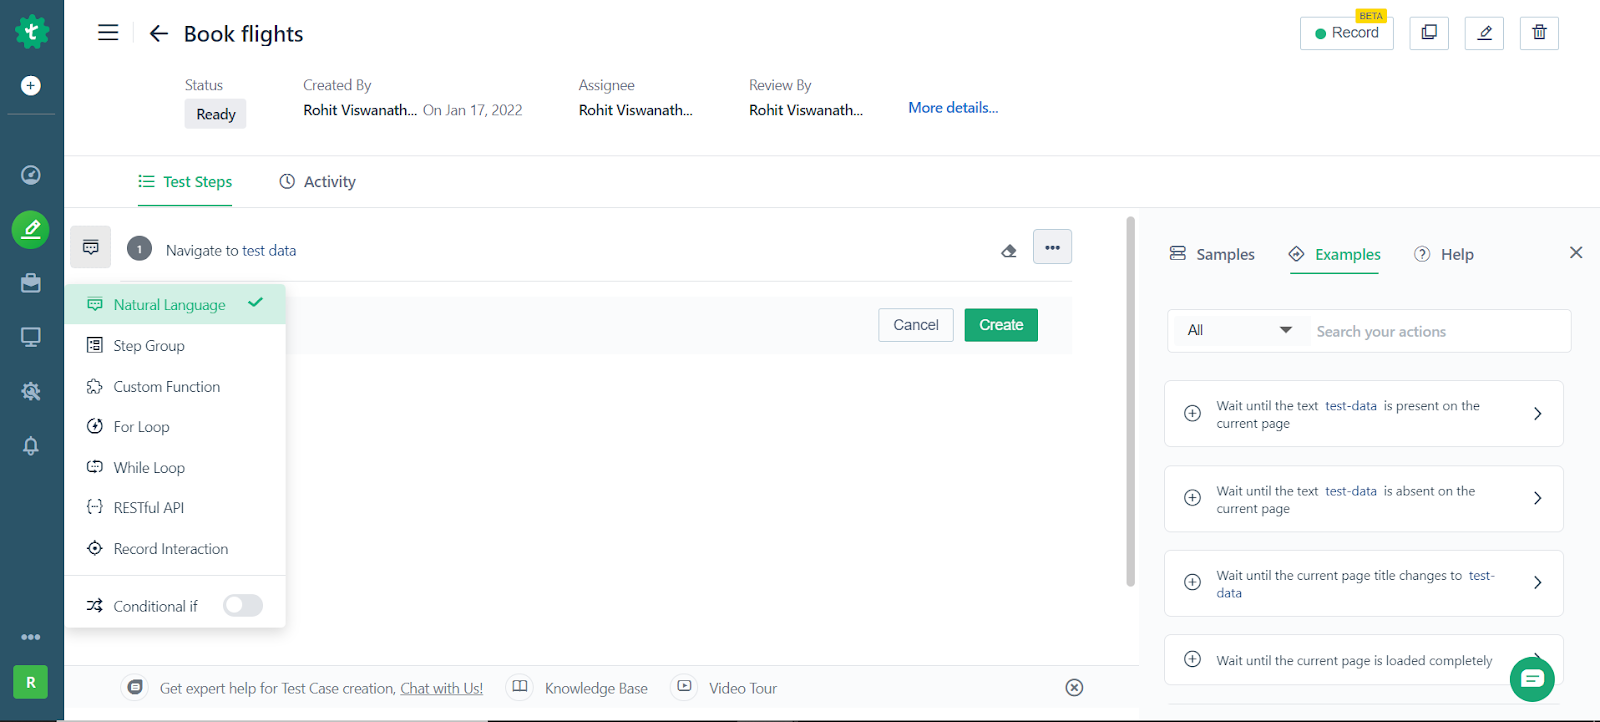The height and width of the screenshot is (722, 1600).
Task: Click the Create button
Action: (x=1001, y=325)
